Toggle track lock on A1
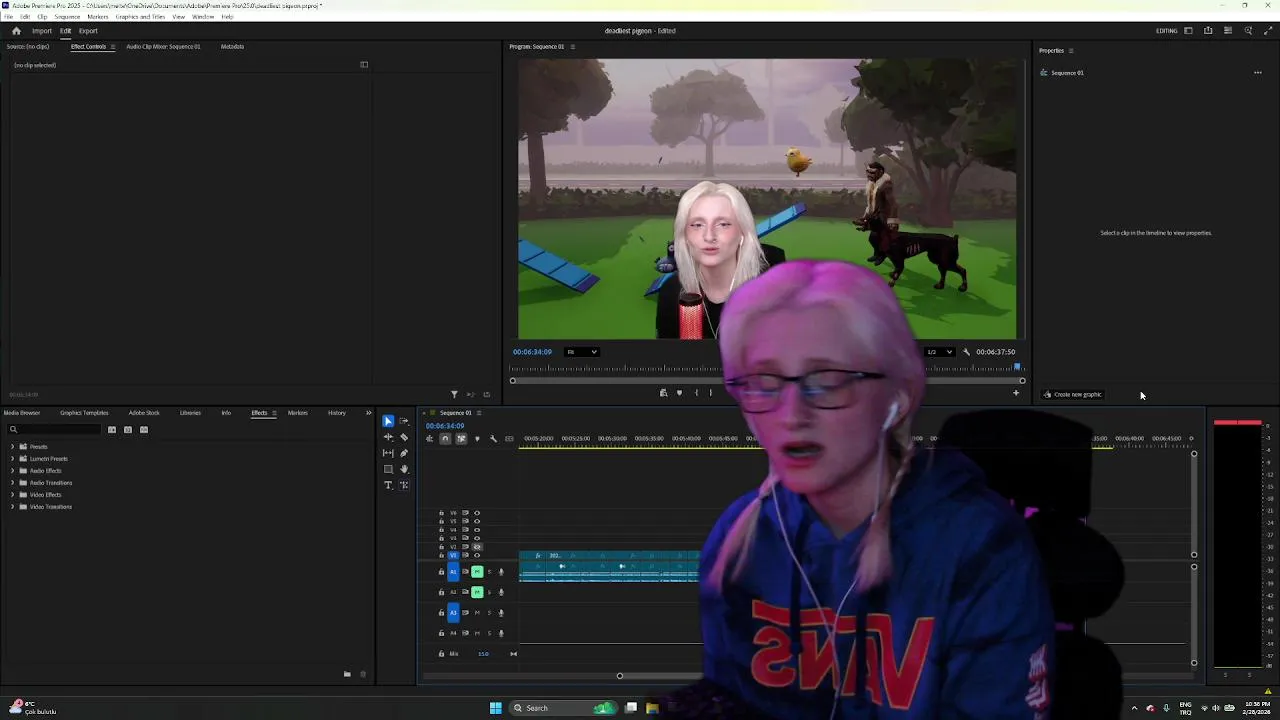This screenshot has width=1280, height=720. 441,571
